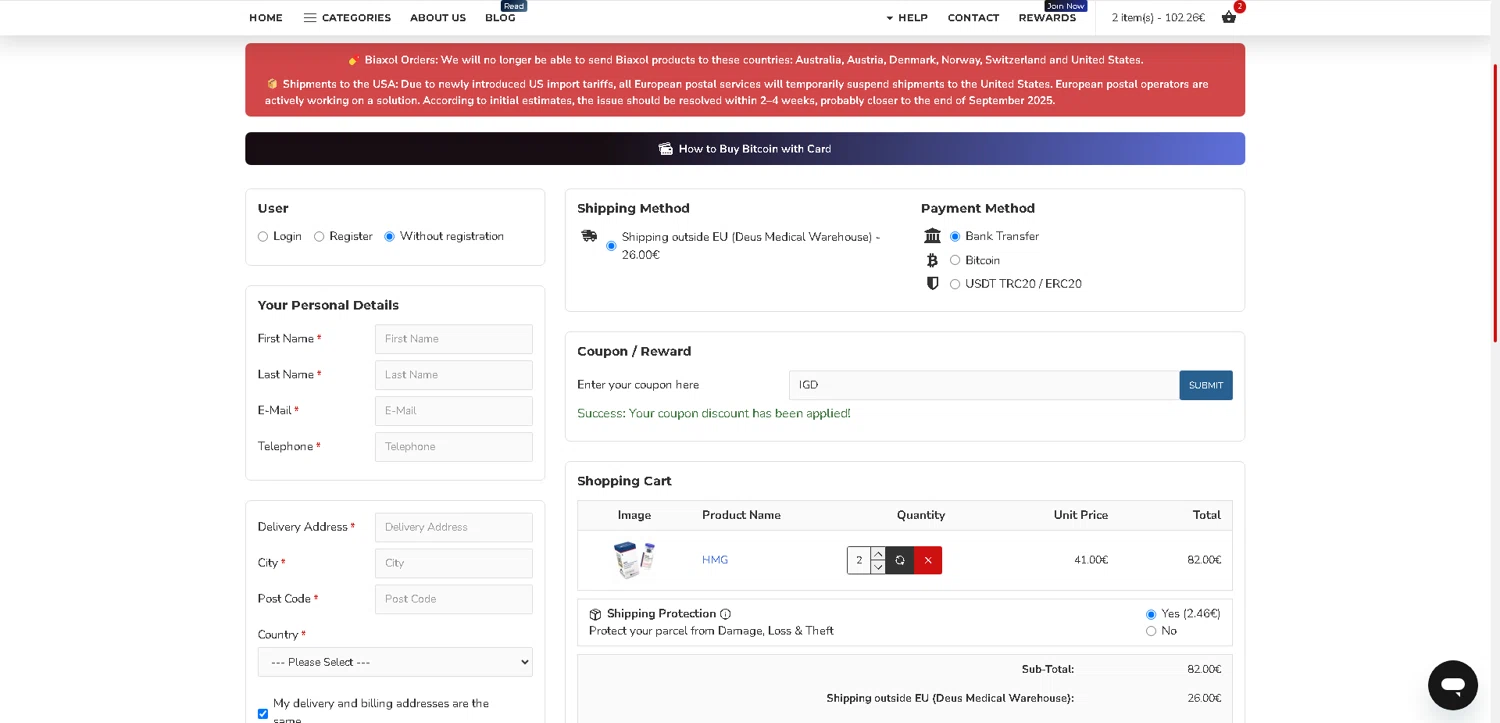Click the coupon success message
The image size is (1500, 723).
pos(714,413)
